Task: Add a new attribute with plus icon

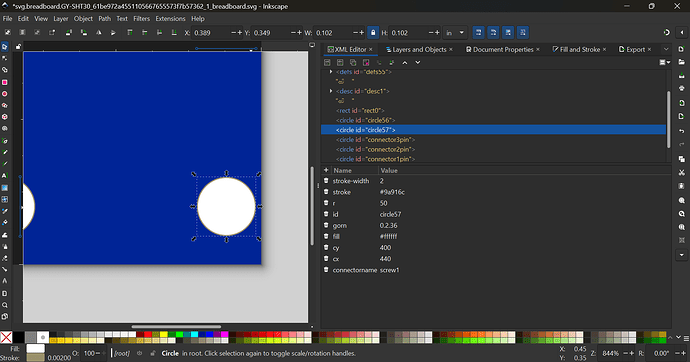Action: [x=326, y=170]
